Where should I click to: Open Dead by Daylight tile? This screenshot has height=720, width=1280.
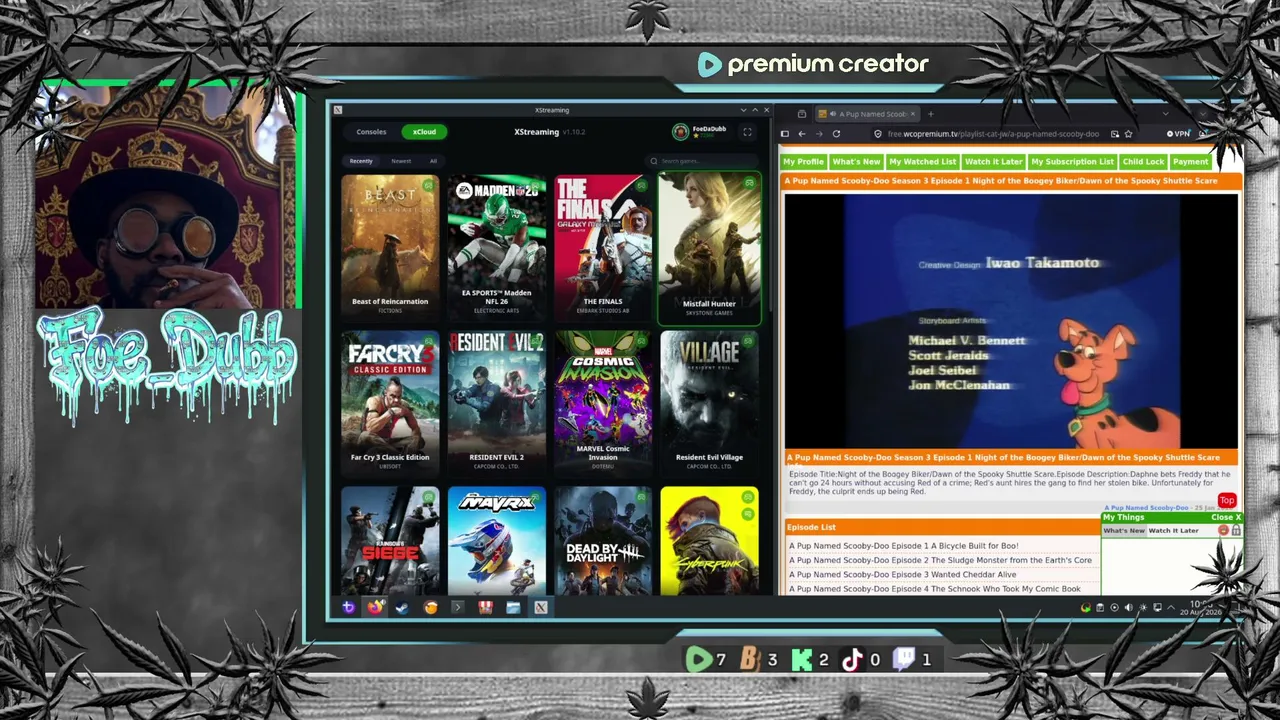603,541
